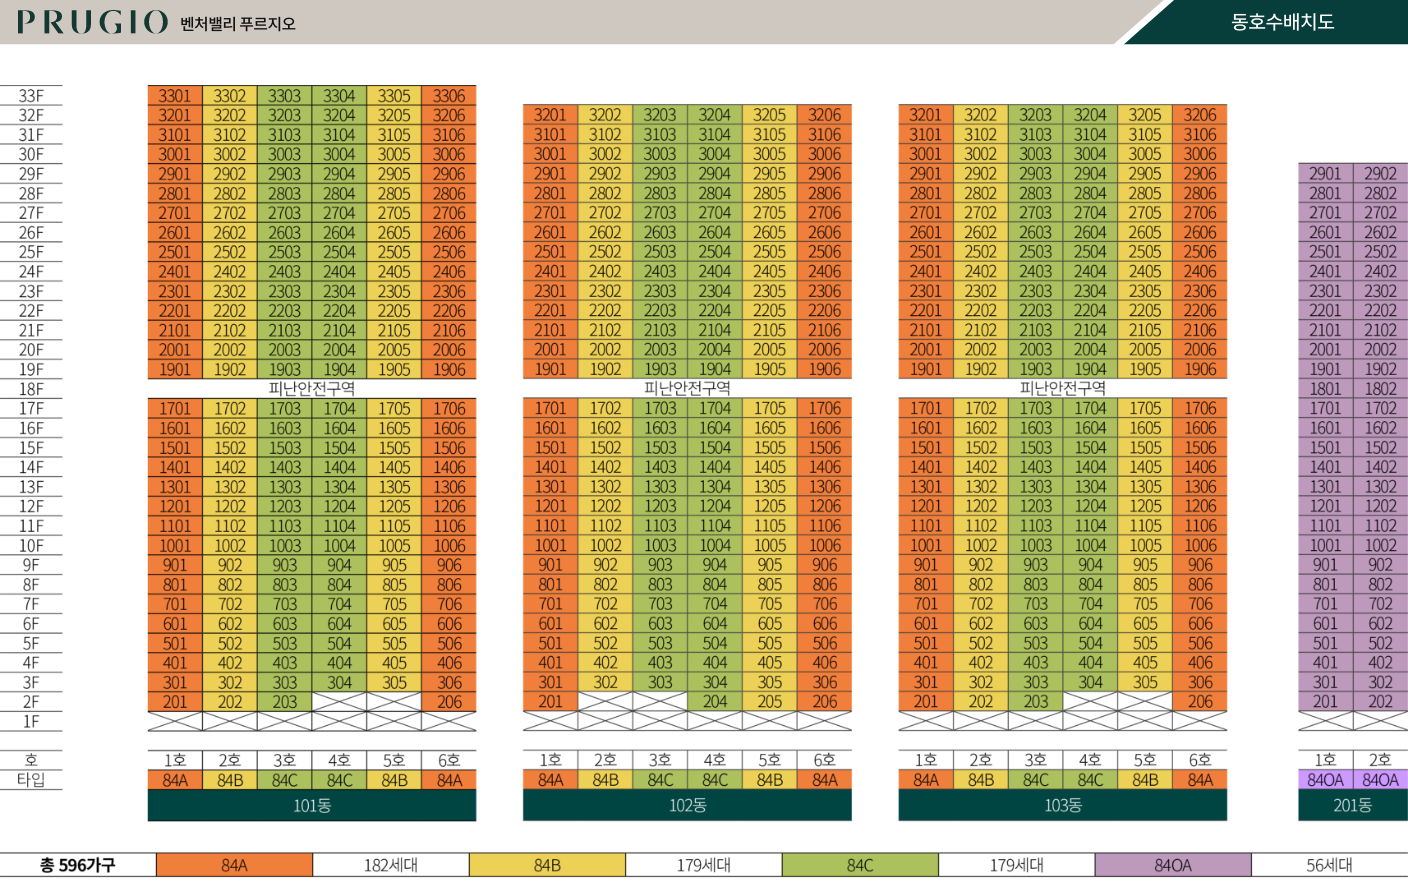Select unit 3301 on the top floor
The image size is (1408, 895).
[175, 96]
